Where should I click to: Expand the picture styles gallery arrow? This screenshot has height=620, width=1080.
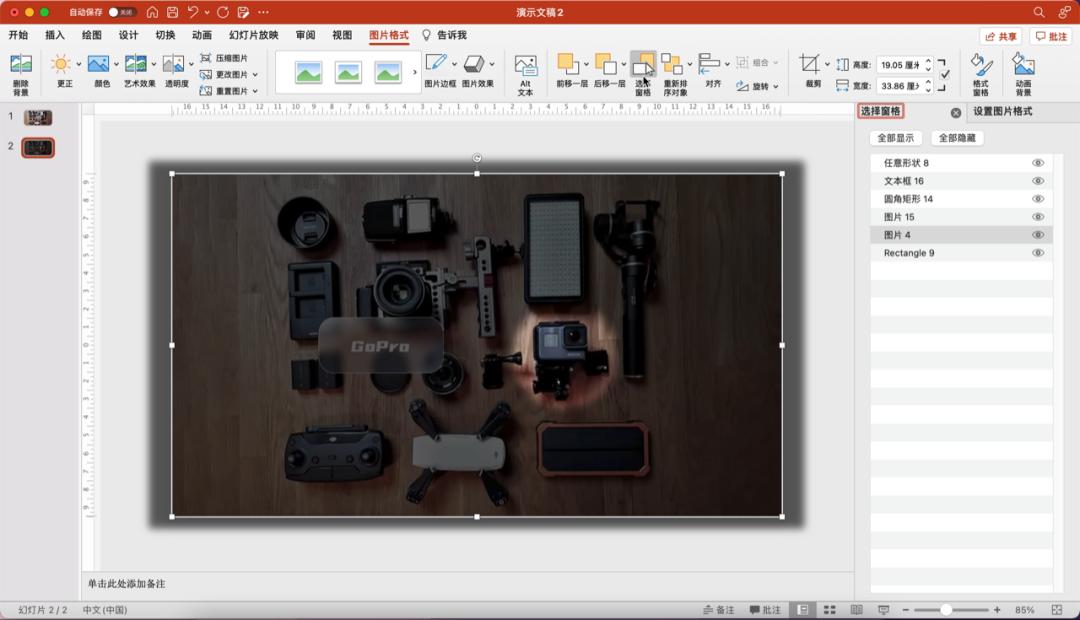click(x=415, y=72)
